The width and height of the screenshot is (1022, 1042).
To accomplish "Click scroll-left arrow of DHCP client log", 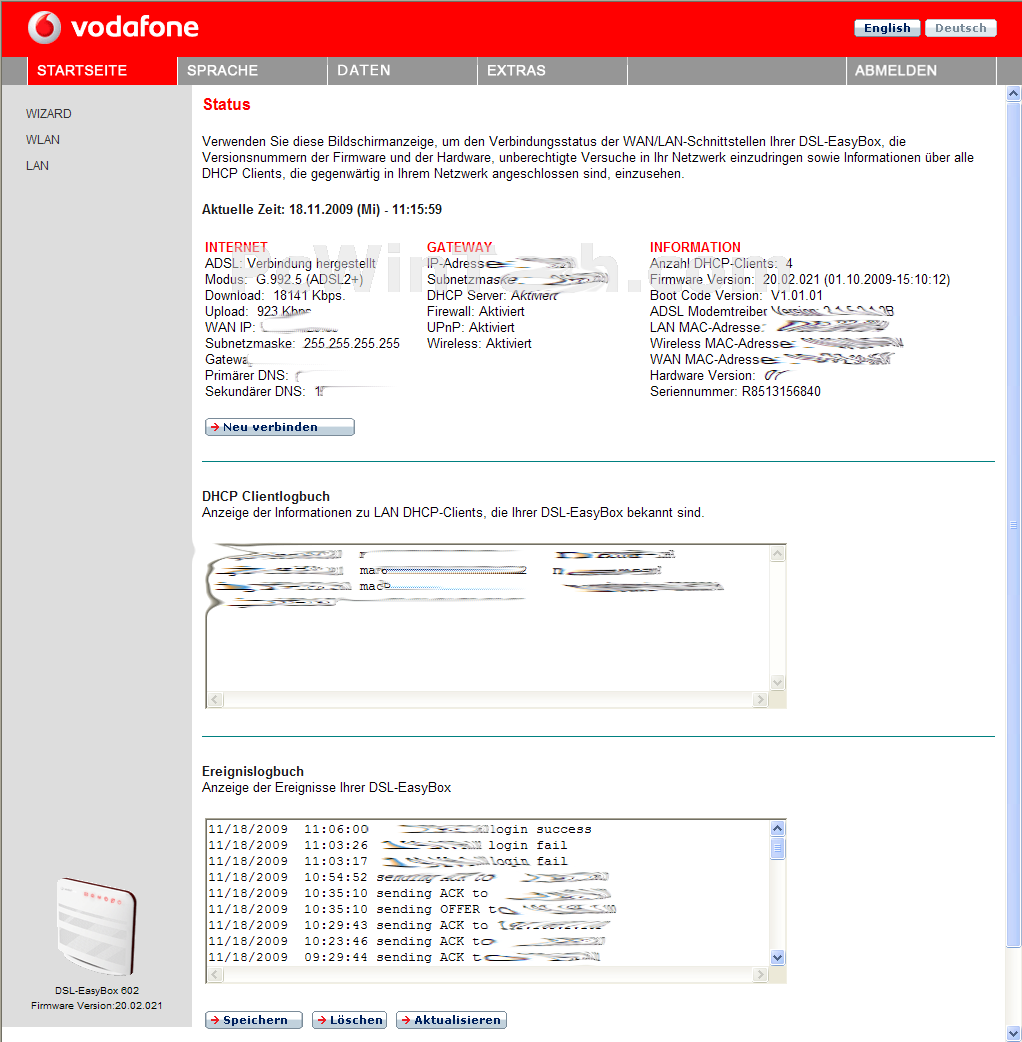I will 215,699.
